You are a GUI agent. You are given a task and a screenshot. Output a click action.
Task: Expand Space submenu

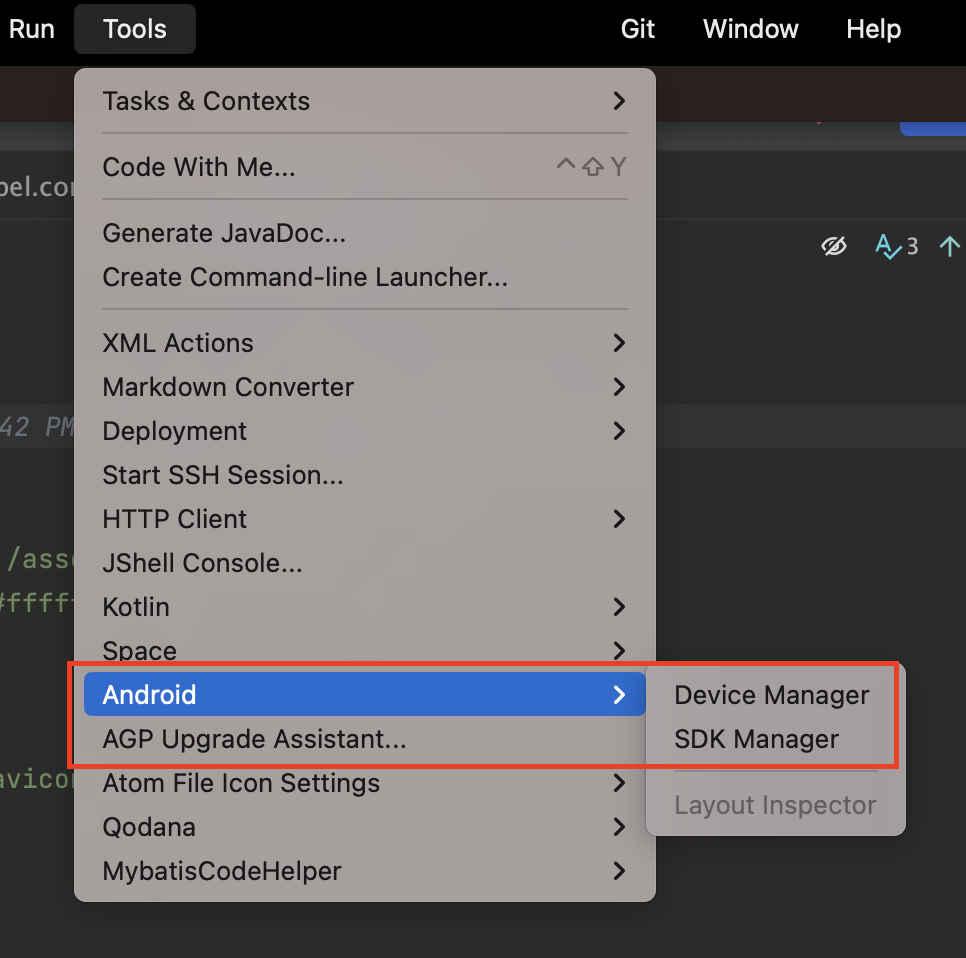(x=365, y=651)
